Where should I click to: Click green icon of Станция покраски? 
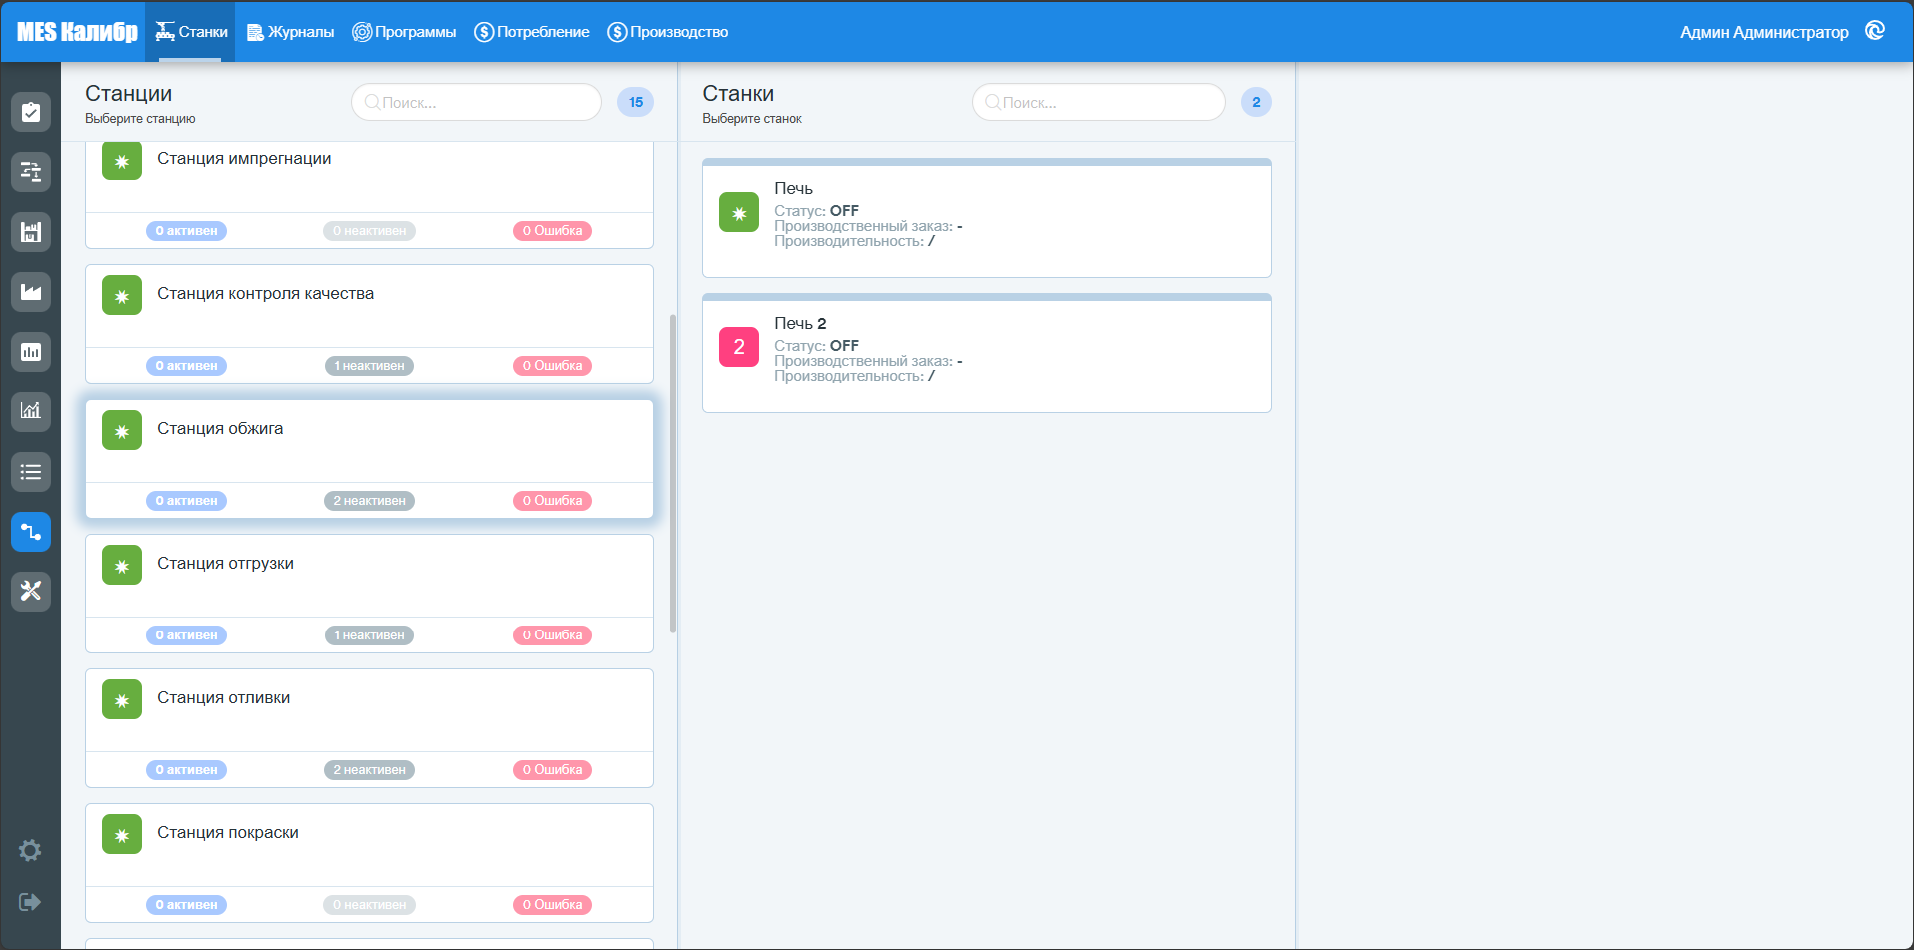(122, 834)
